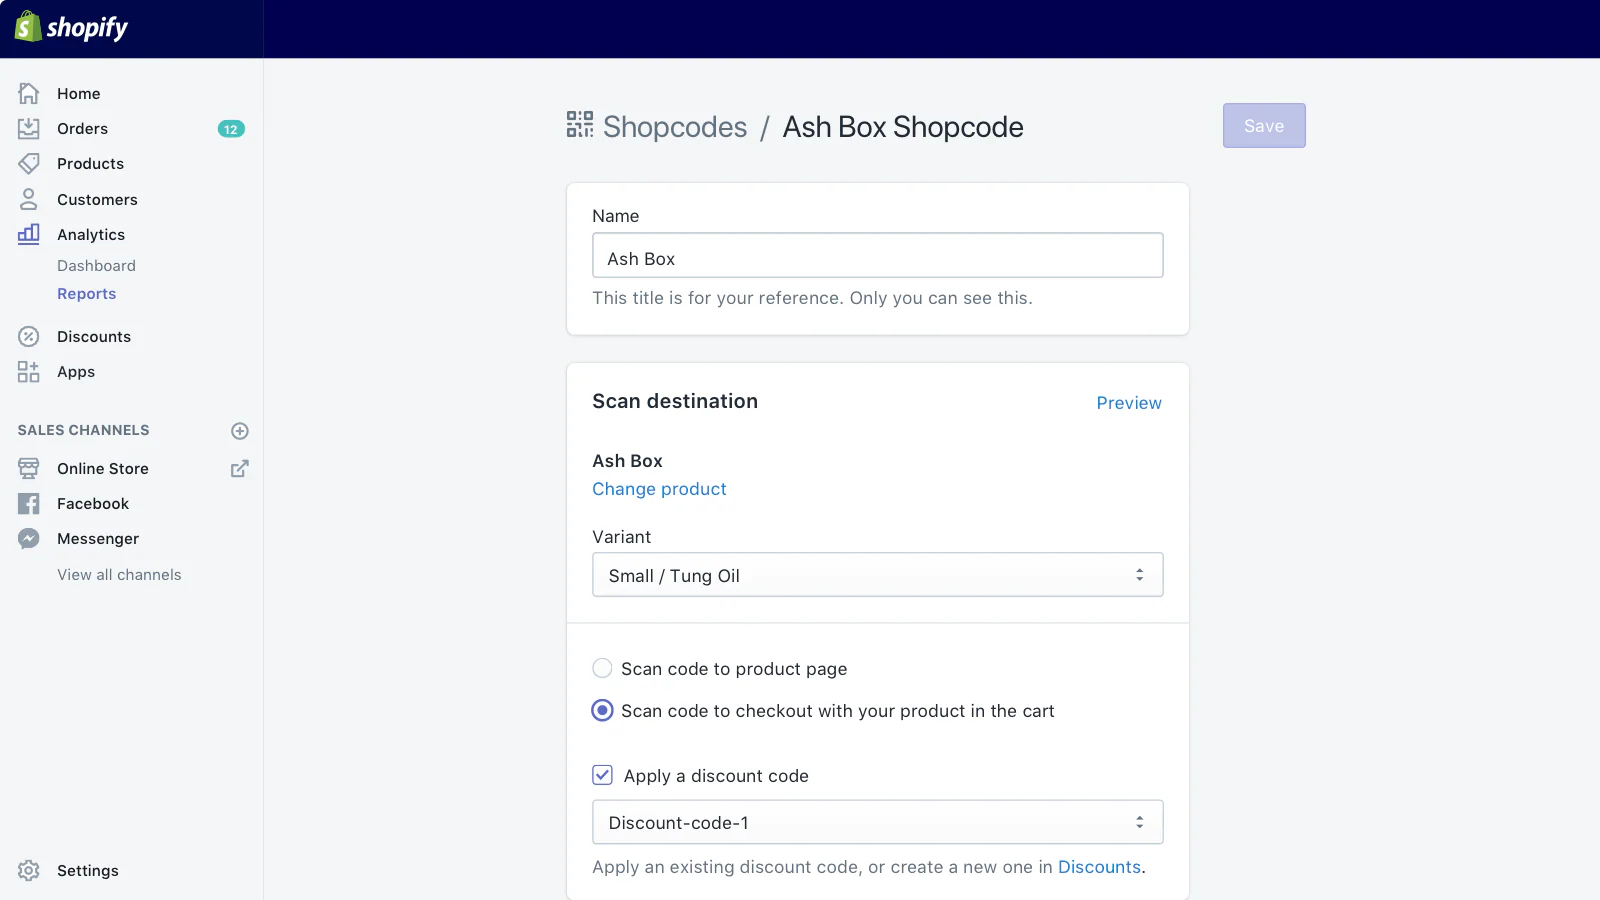
Task: Select the Scan code to product page option
Action: click(602, 668)
